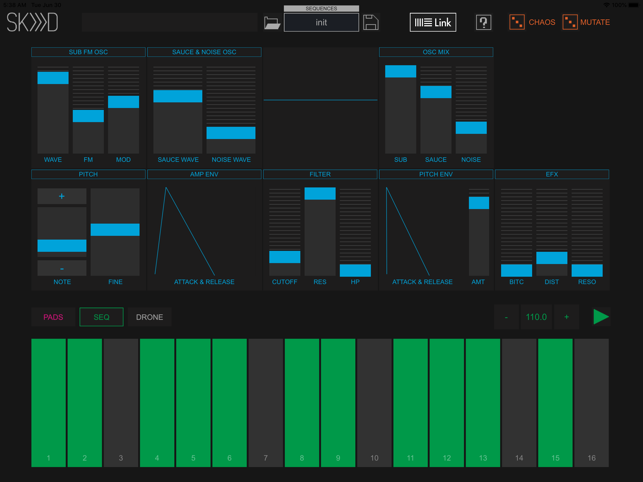Image resolution: width=643 pixels, height=482 pixels.
Task: Open the load sequence folder icon
Action: (x=272, y=23)
